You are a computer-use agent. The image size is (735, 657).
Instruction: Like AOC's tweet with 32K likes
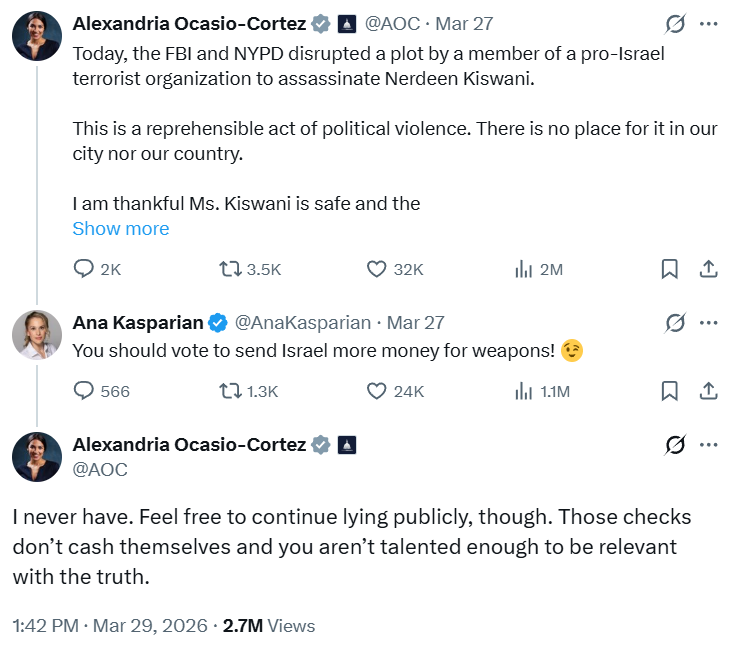pyautogui.click(x=377, y=269)
